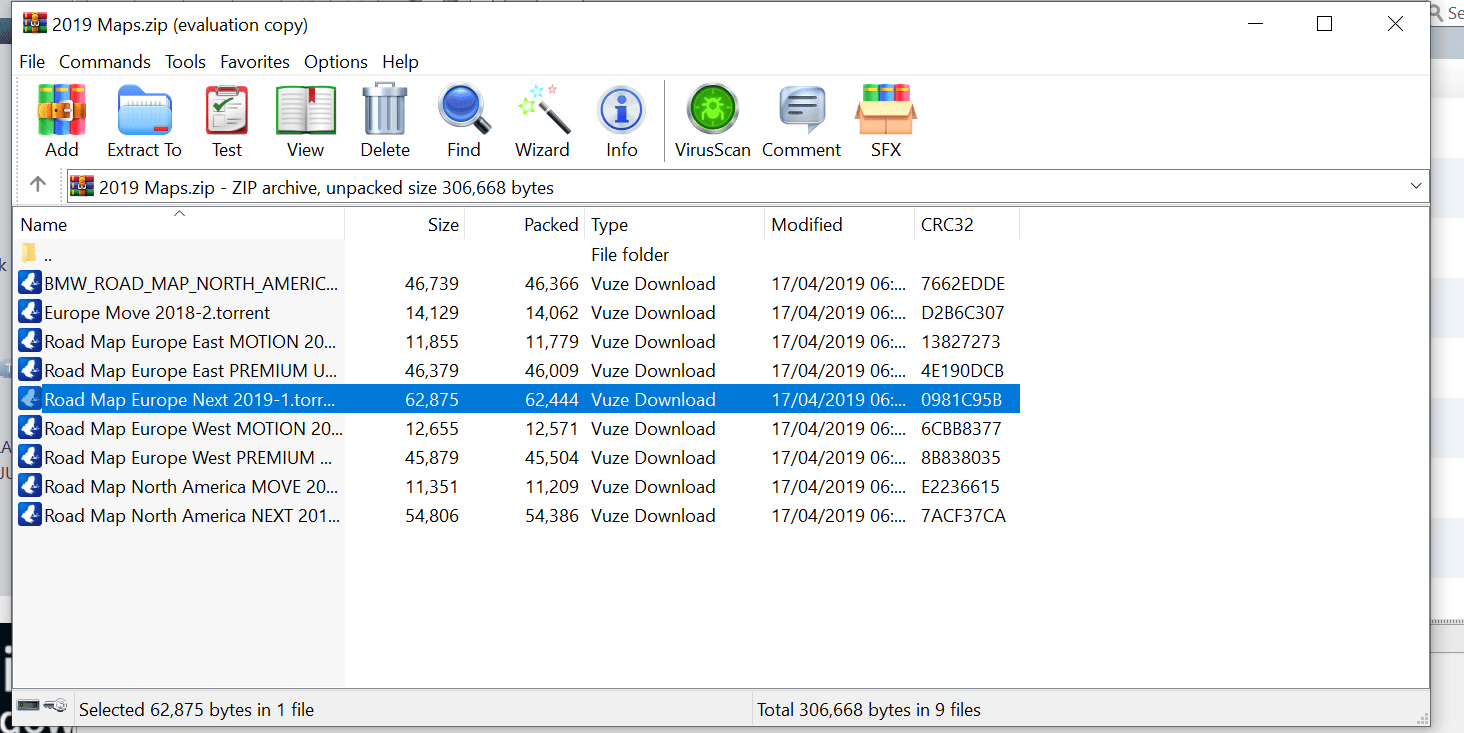This screenshot has height=733, width=1464.
Task: Click packed size 46,009
Action: pyautogui.click(x=552, y=371)
